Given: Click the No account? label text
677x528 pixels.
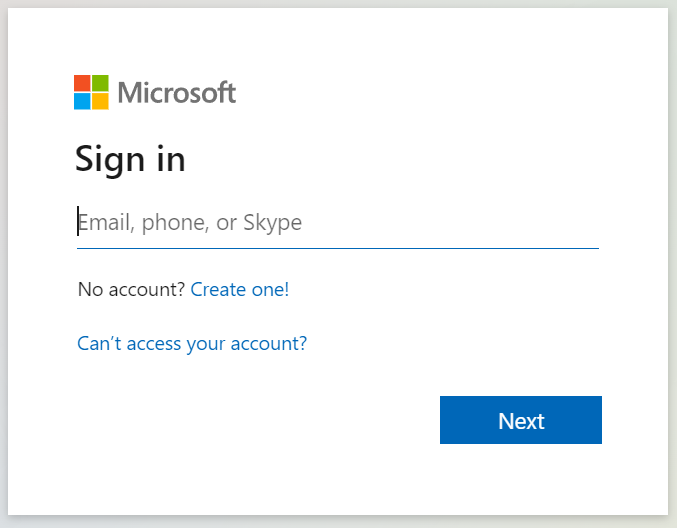Looking at the screenshot, I should [x=131, y=289].
